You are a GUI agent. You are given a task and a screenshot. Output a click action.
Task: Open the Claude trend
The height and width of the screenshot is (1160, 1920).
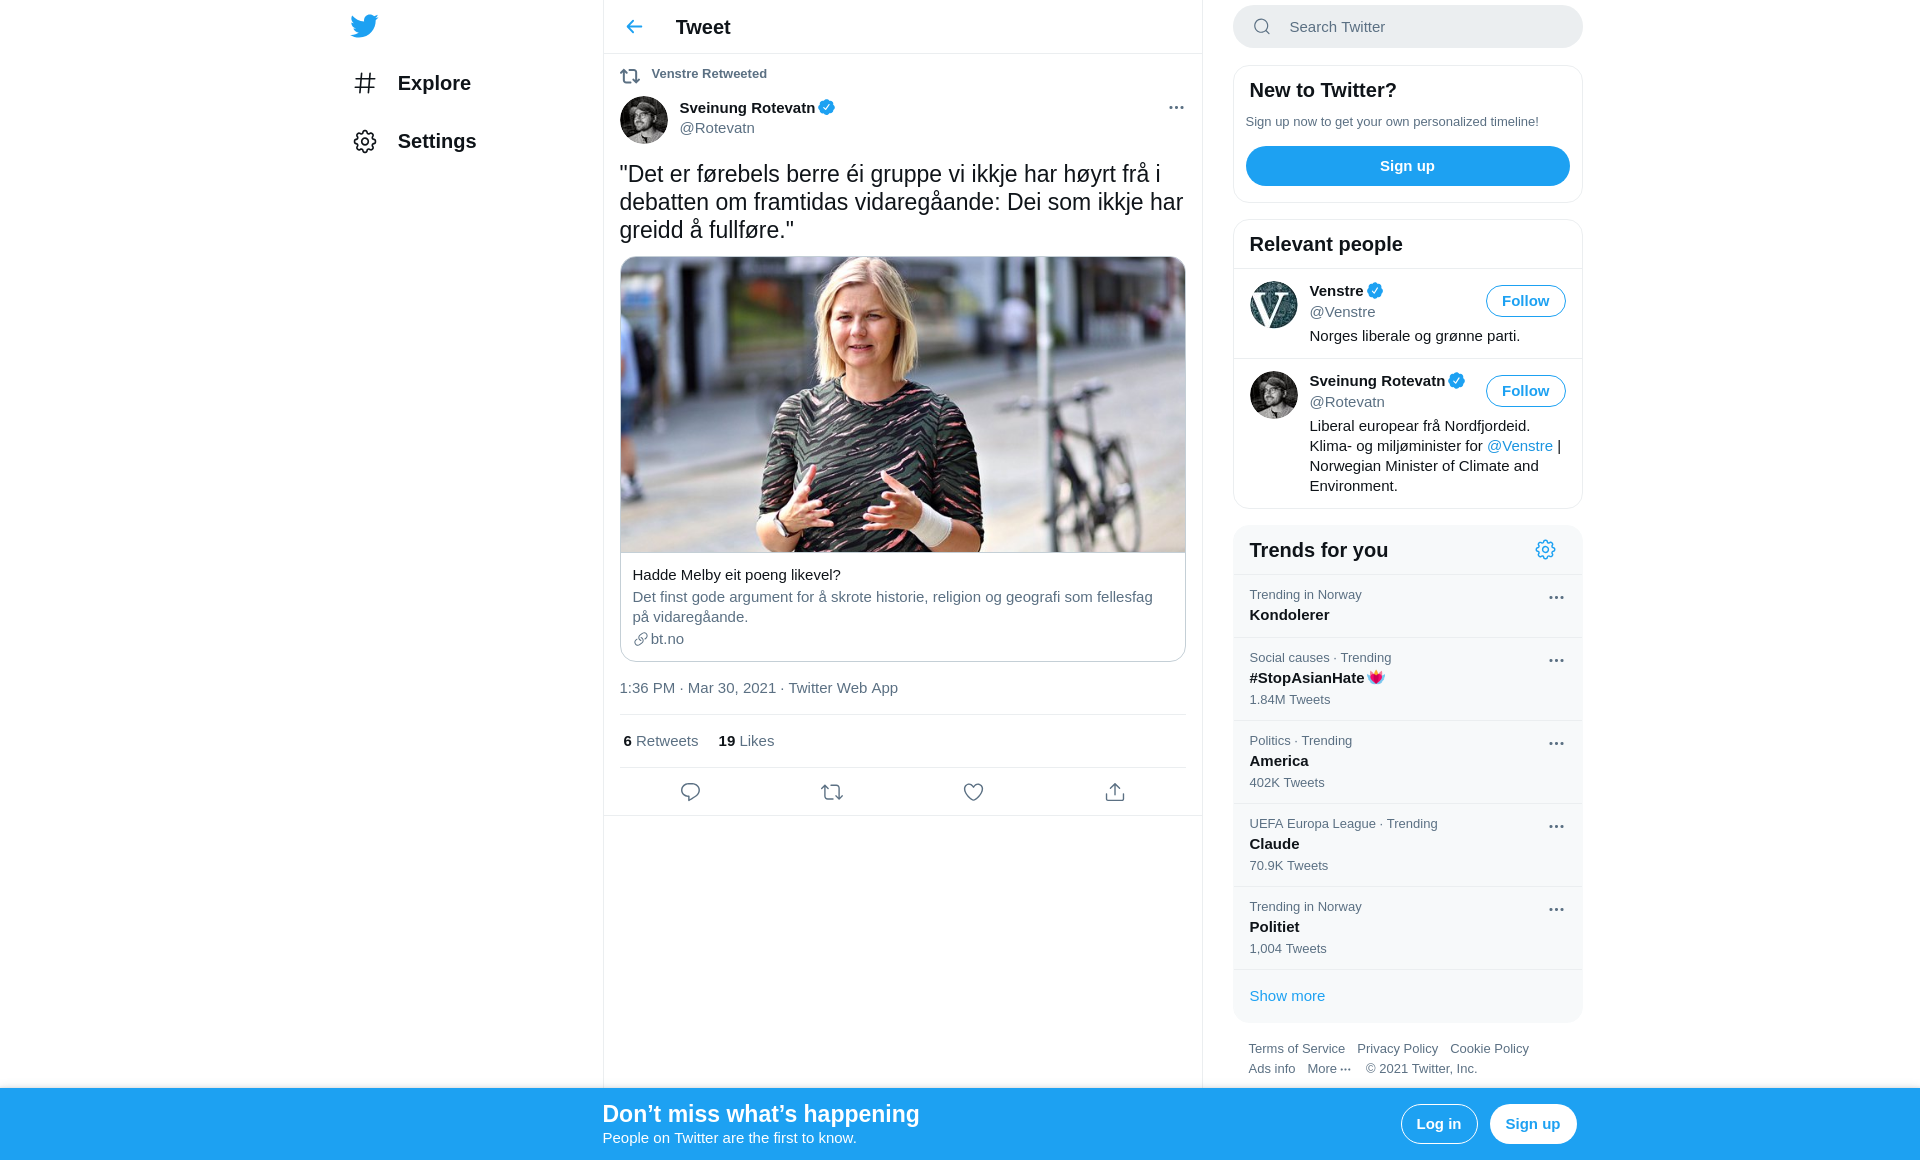click(x=1407, y=845)
